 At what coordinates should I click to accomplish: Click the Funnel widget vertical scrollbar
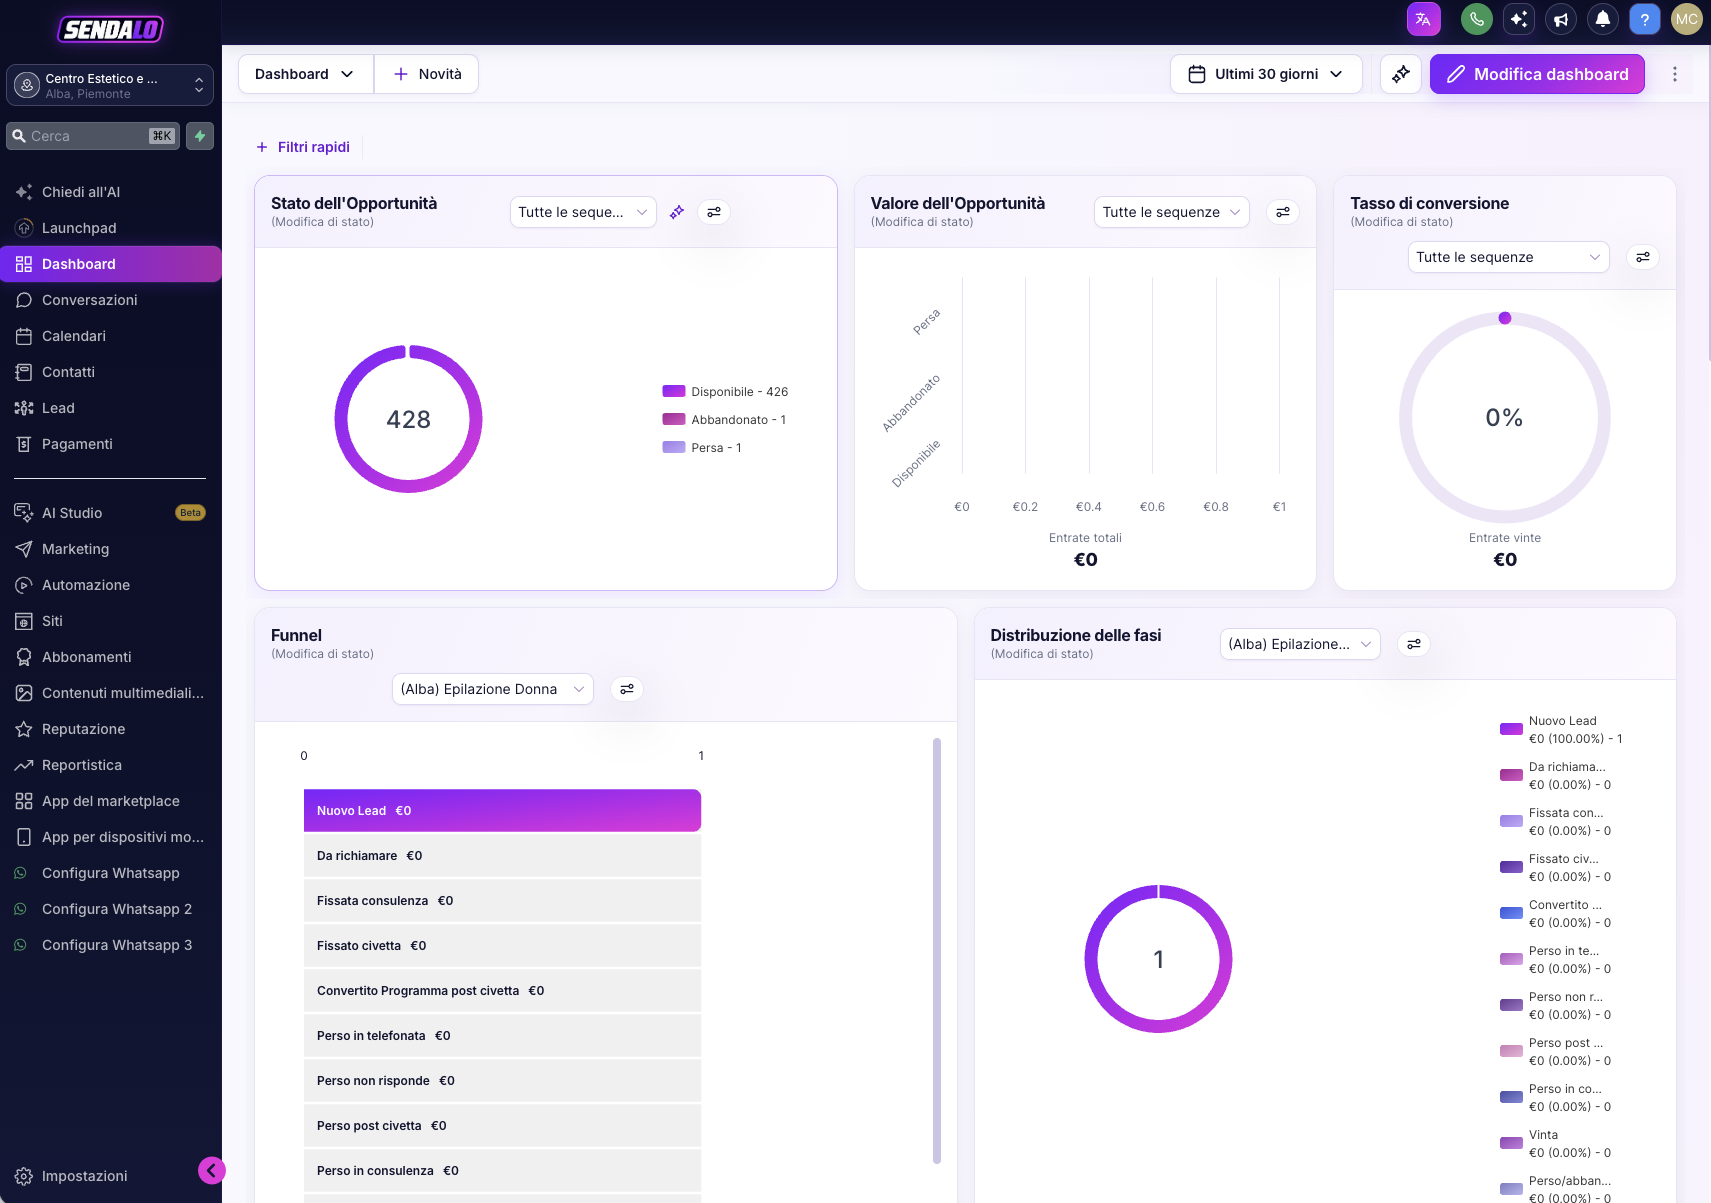937,951
